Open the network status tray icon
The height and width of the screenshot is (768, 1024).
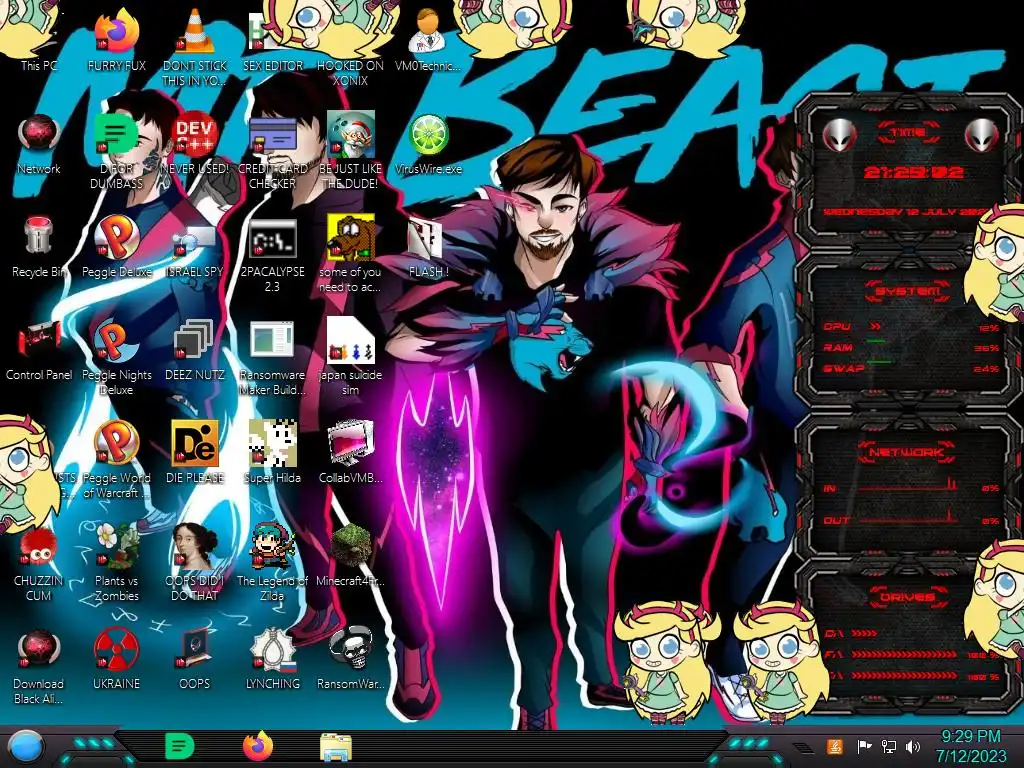(x=888, y=746)
